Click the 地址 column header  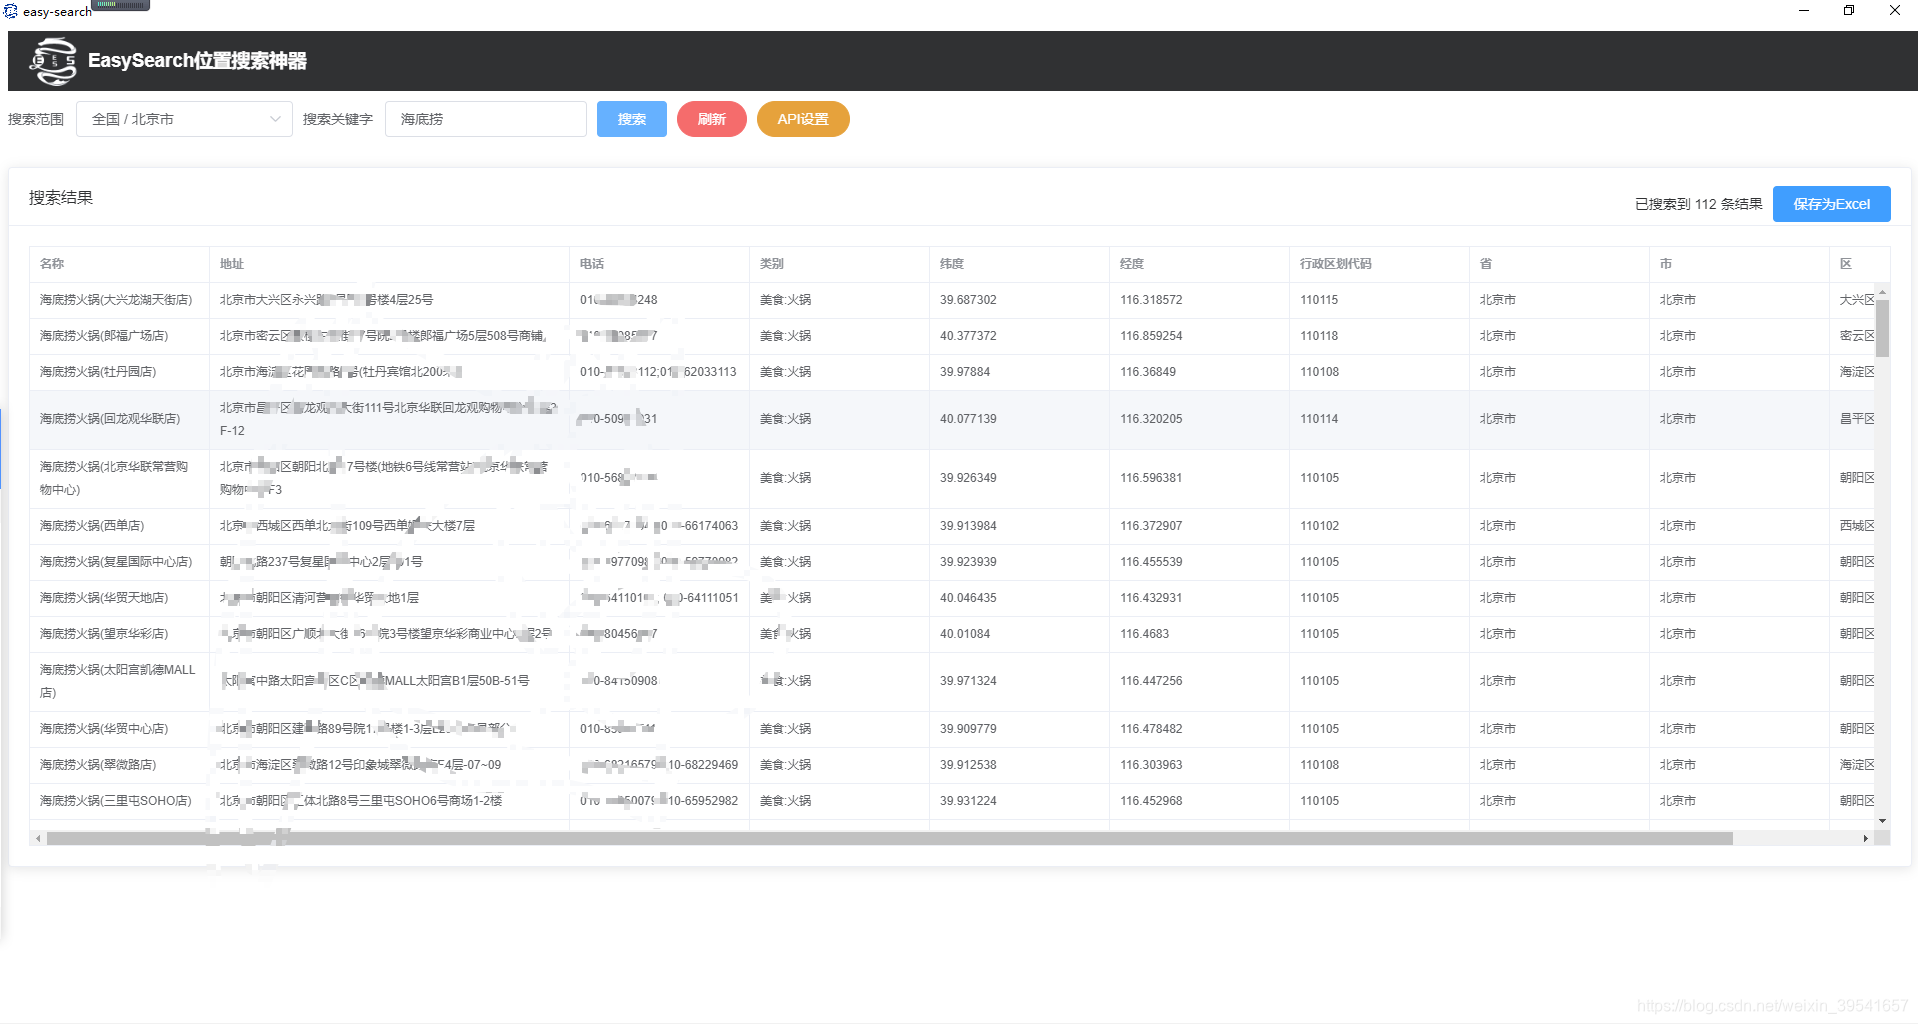[232, 264]
